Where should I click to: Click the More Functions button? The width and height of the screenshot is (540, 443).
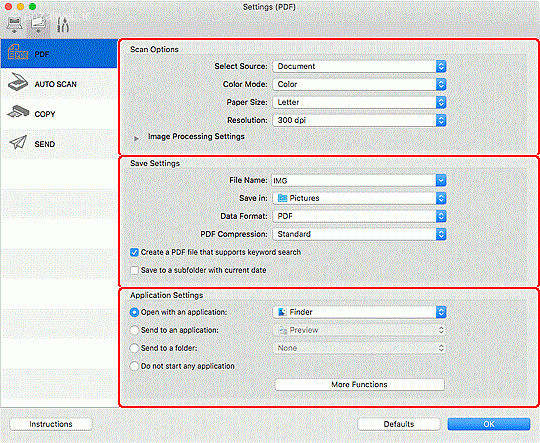tap(359, 384)
